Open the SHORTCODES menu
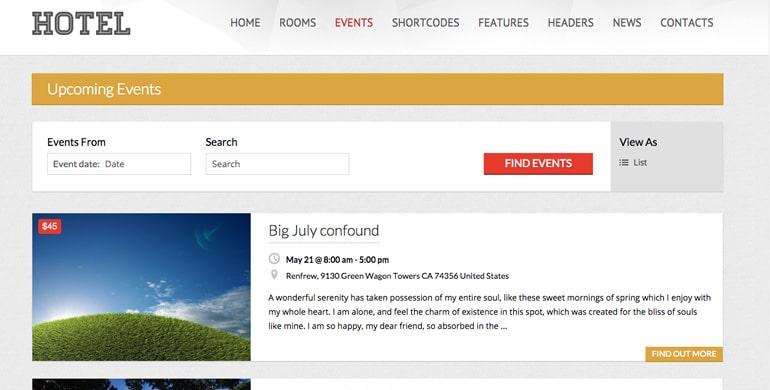 point(425,23)
